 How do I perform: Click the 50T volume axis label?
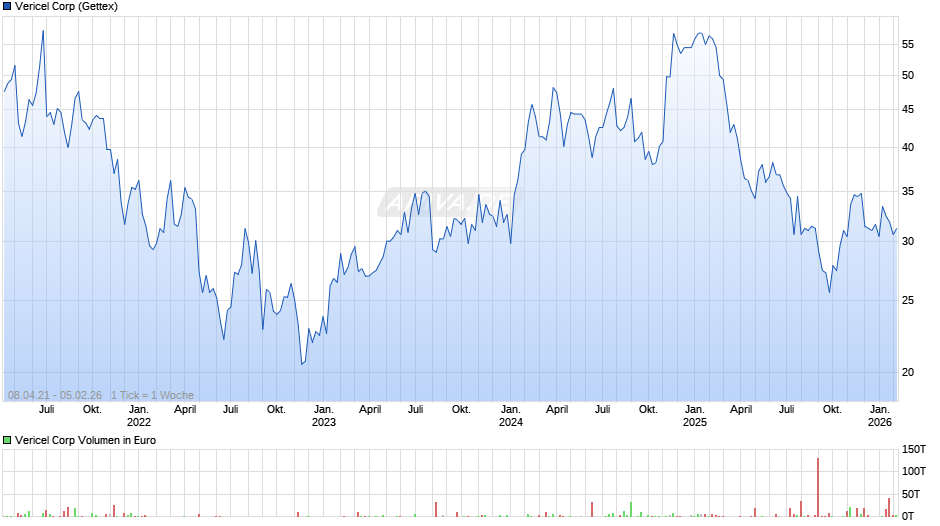tap(911, 494)
